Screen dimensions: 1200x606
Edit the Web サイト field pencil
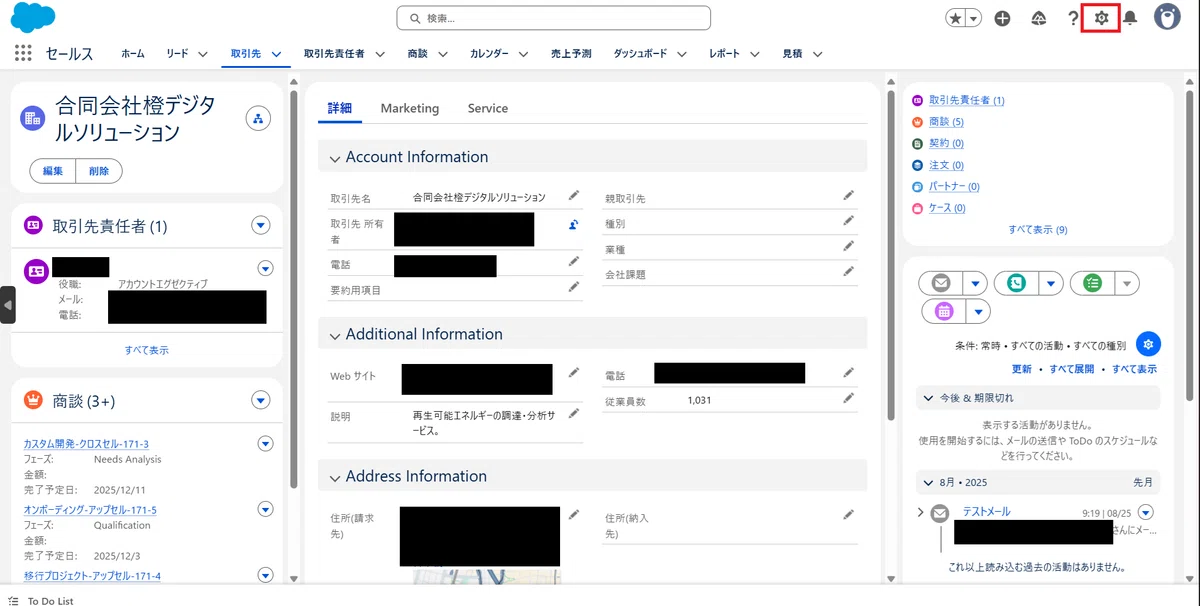(574, 372)
